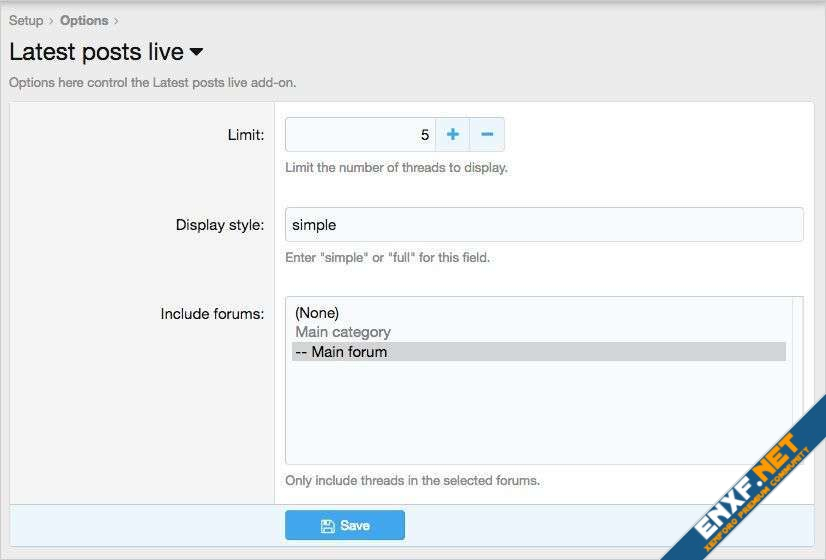Click the Include forums list scrollbar
The width and height of the screenshot is (826, 560).
(796, 380)
